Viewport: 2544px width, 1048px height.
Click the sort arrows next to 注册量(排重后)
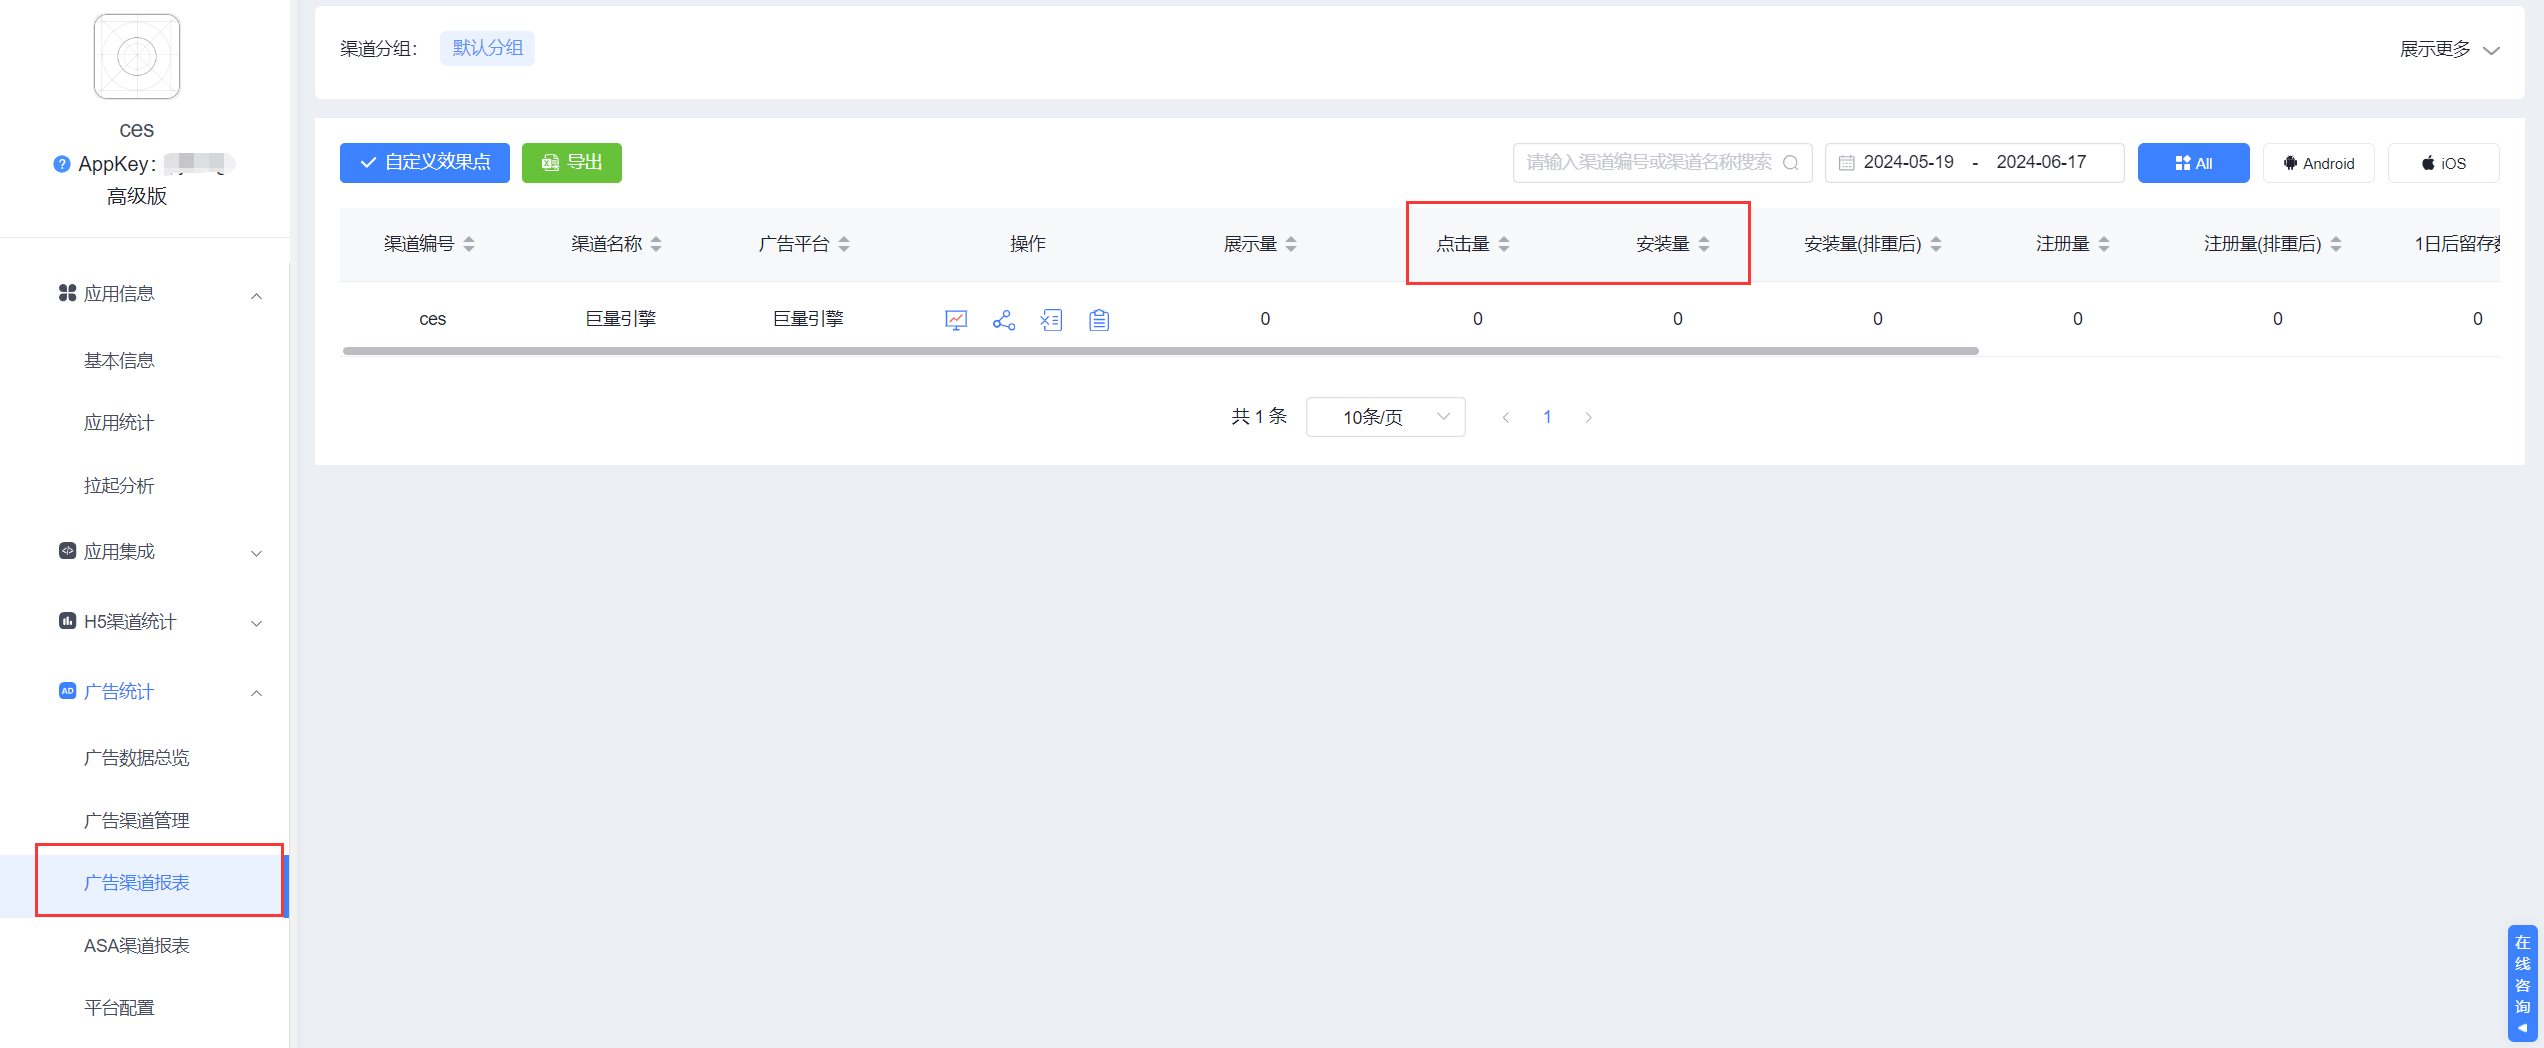[x=2336, y=244]
